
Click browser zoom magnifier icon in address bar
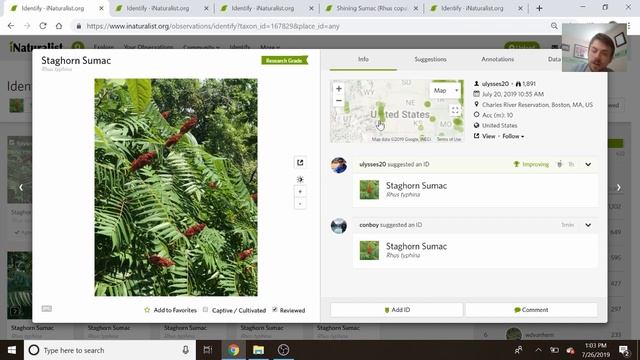click(554, 26)
